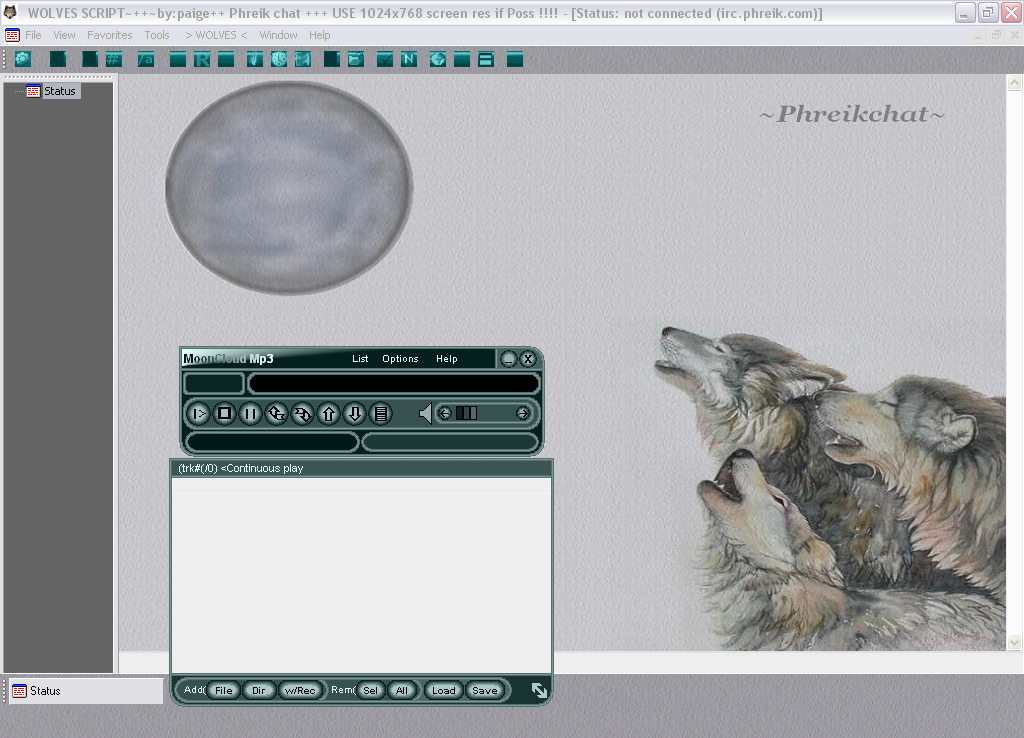Lower volume with the left arrow

(445, 413)
